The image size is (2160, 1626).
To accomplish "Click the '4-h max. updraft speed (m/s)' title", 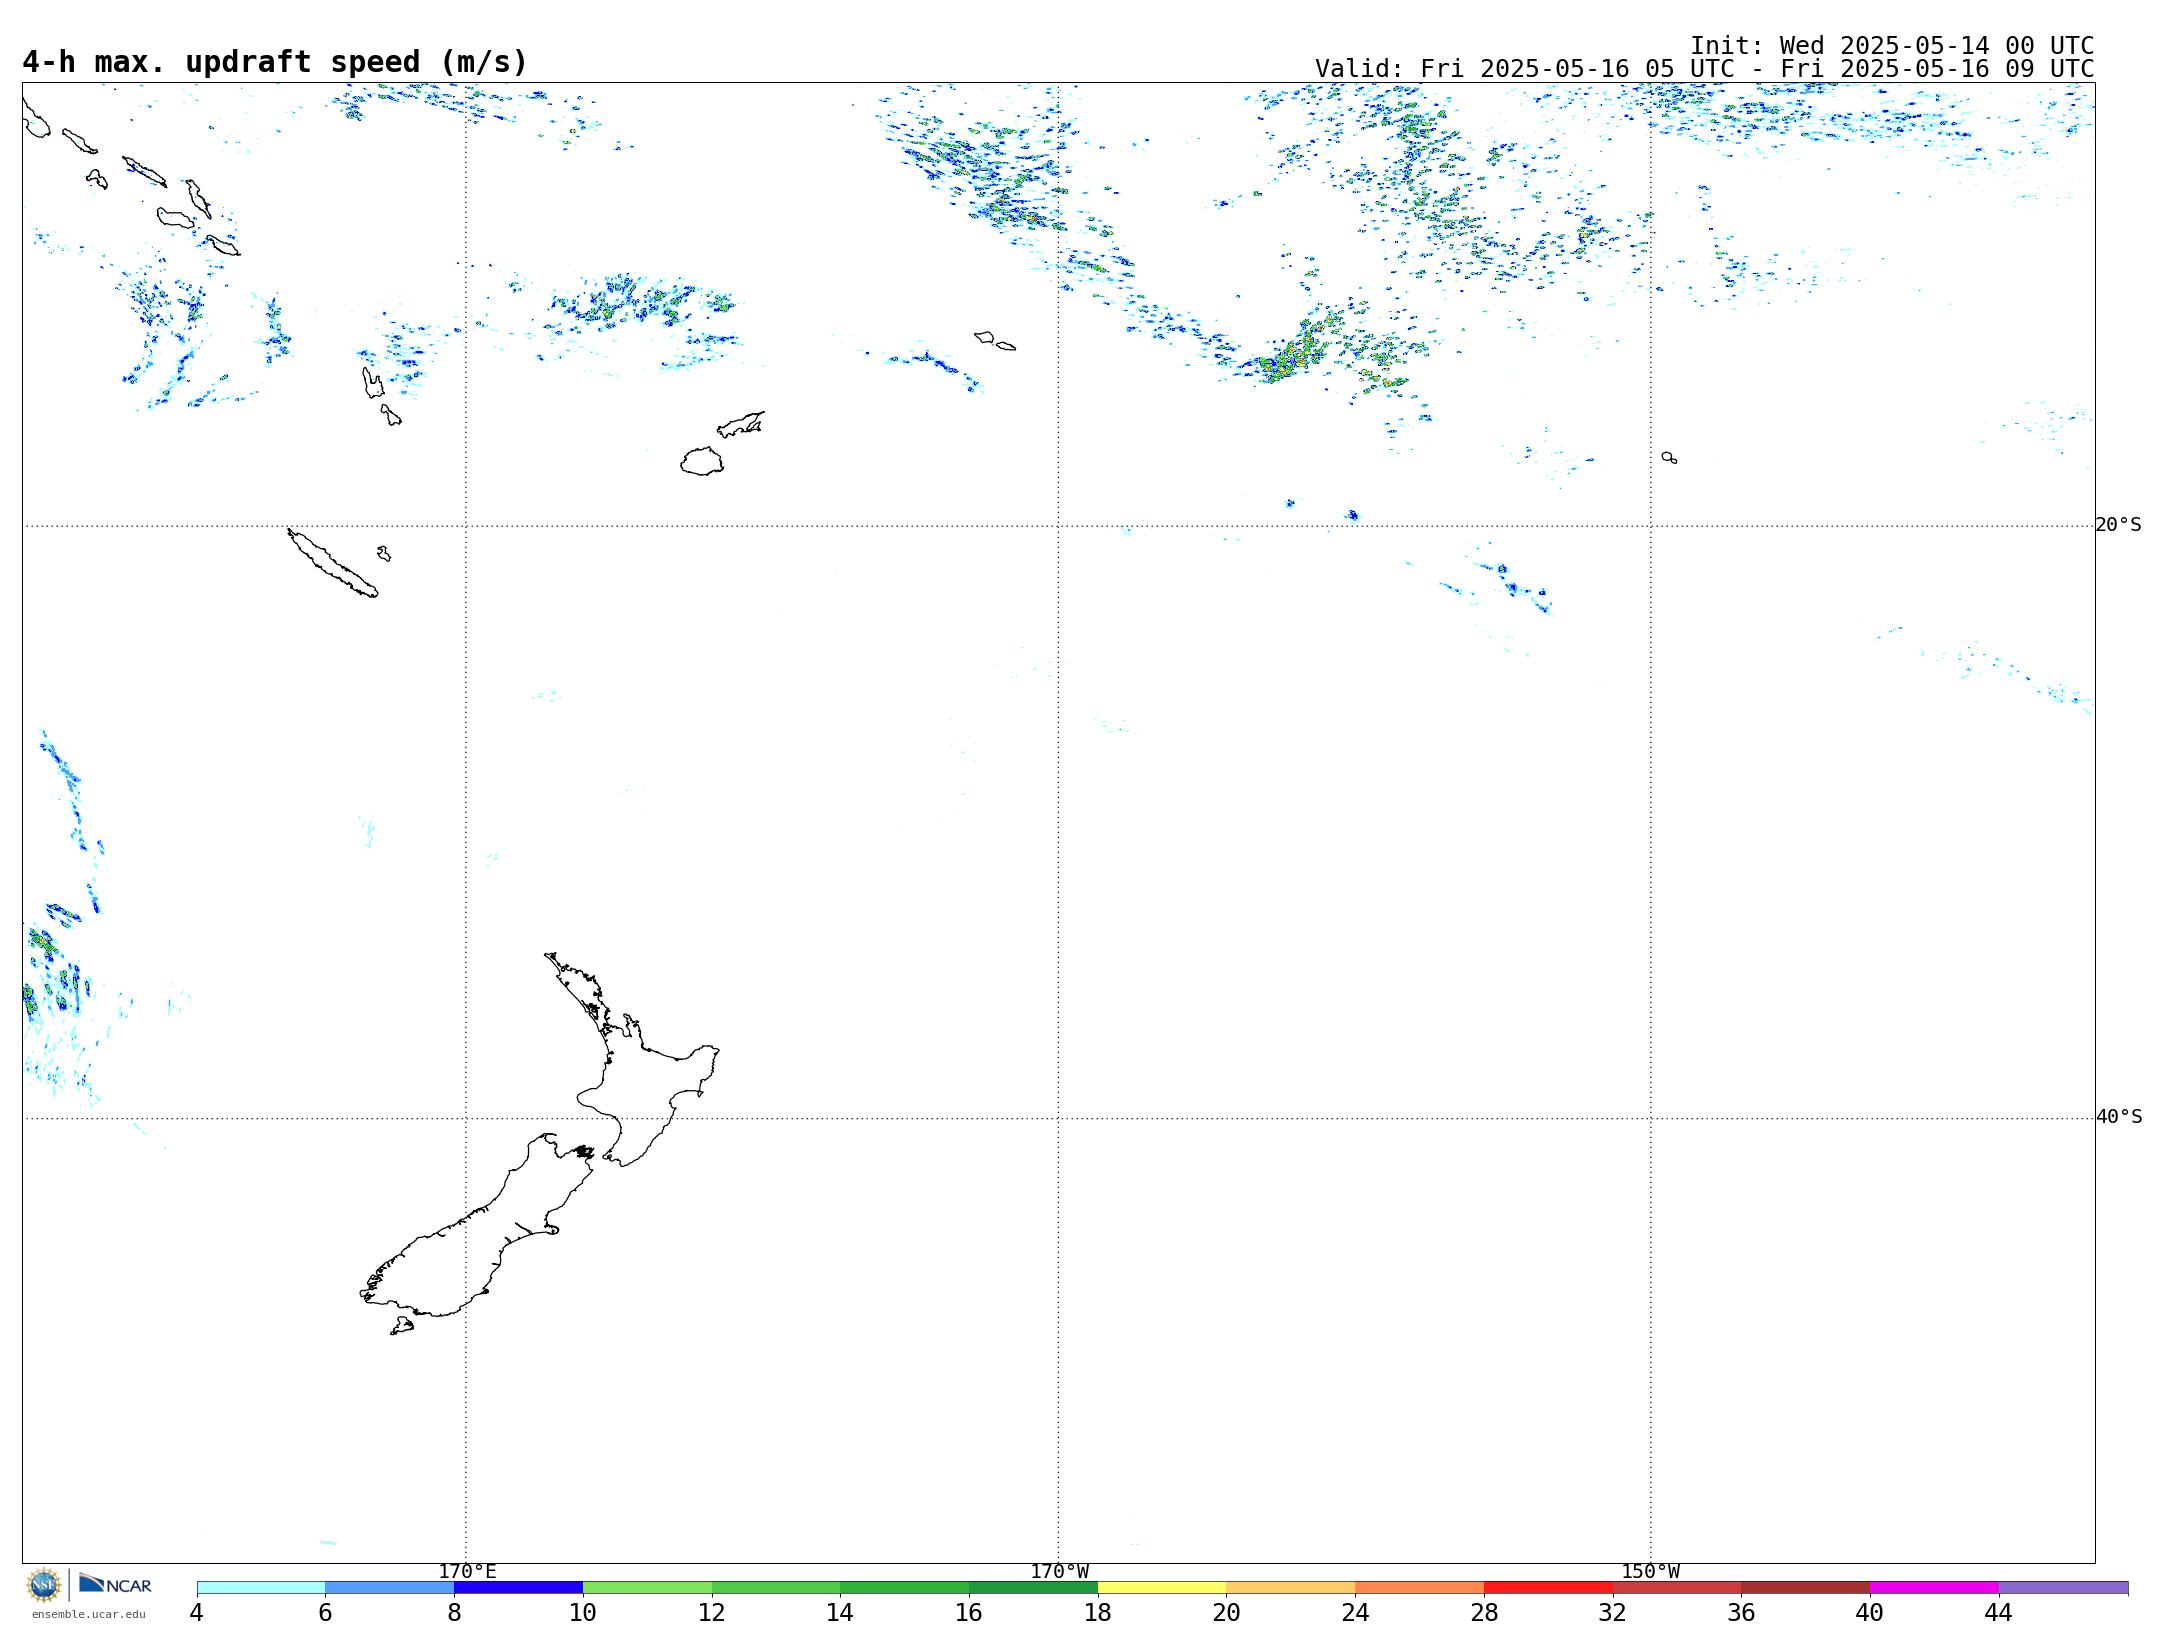I will click(275, 62).
